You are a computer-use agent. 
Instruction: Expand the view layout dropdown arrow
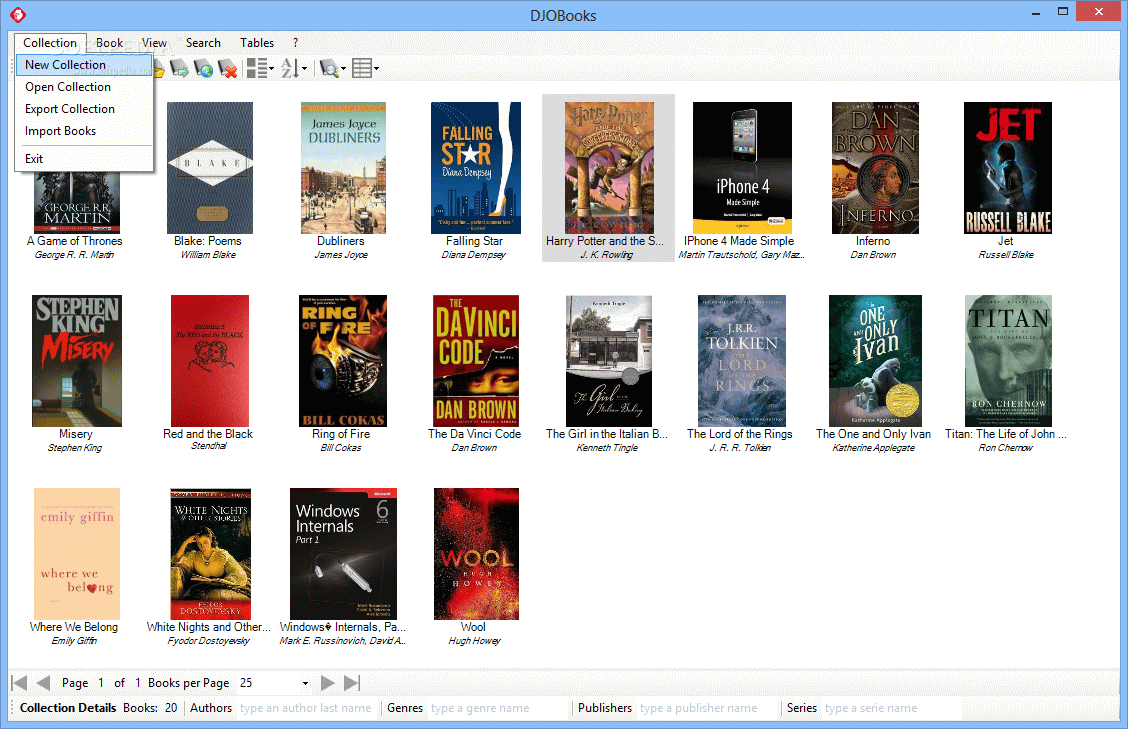coord(271,69)
